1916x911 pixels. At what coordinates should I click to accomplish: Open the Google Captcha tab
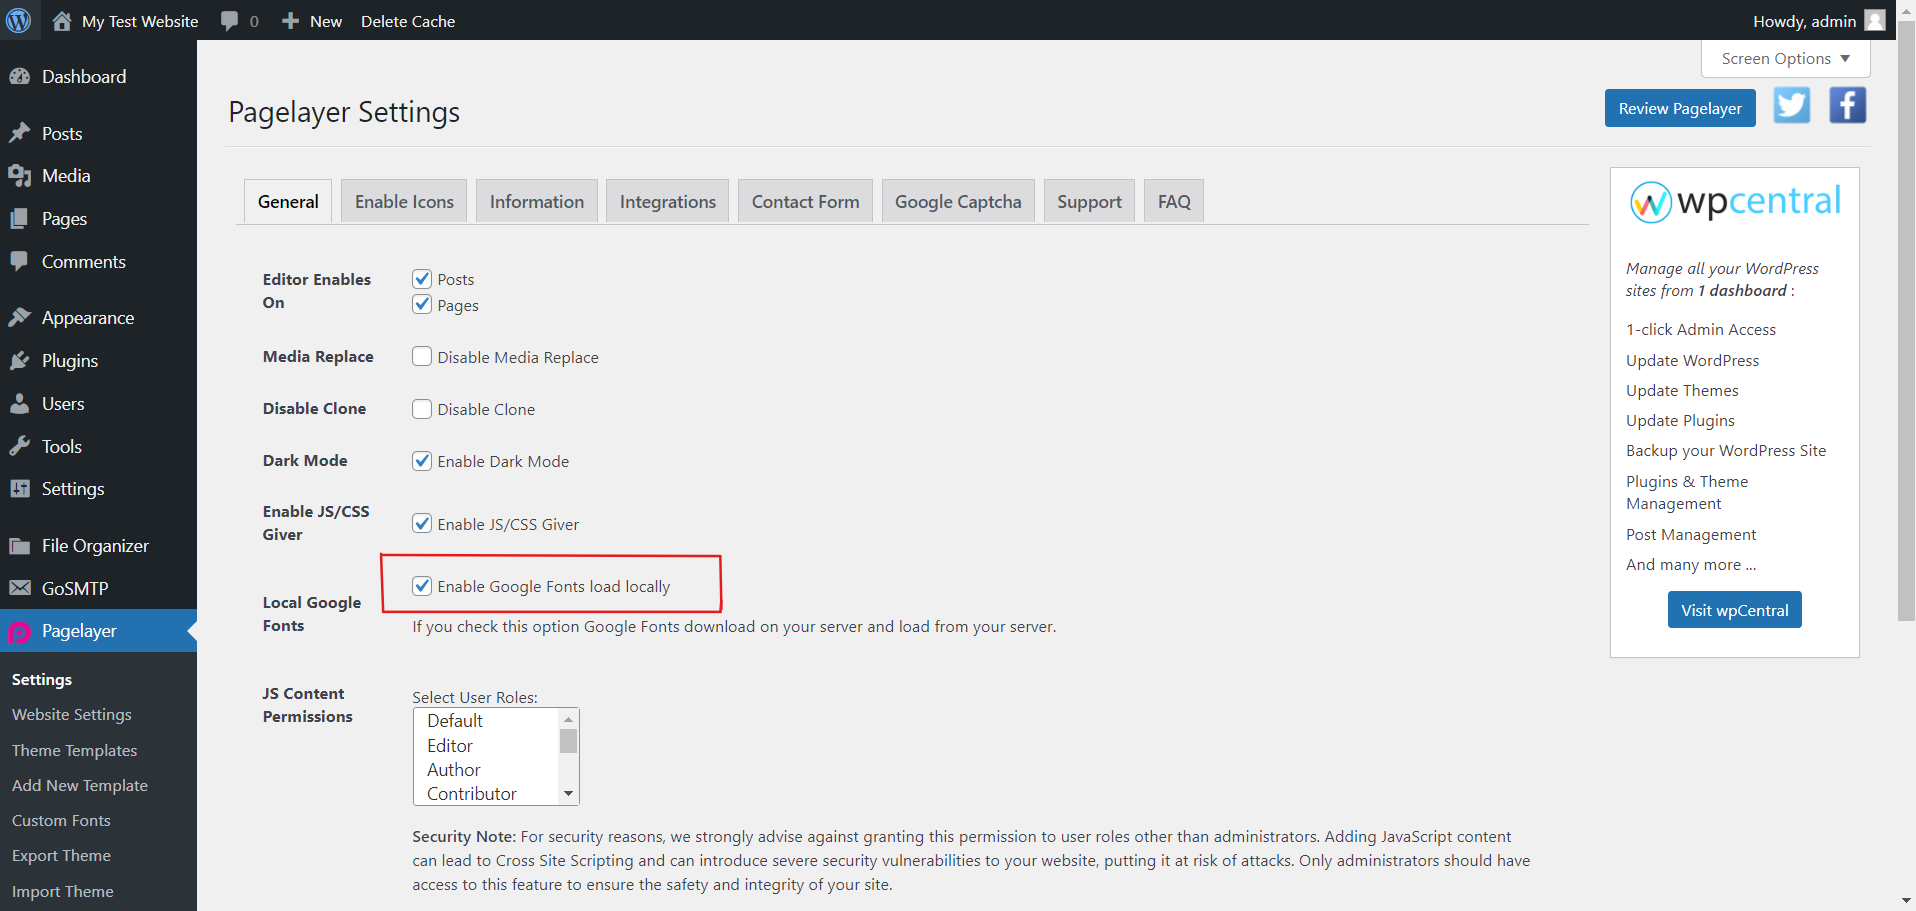coord(957,200)
